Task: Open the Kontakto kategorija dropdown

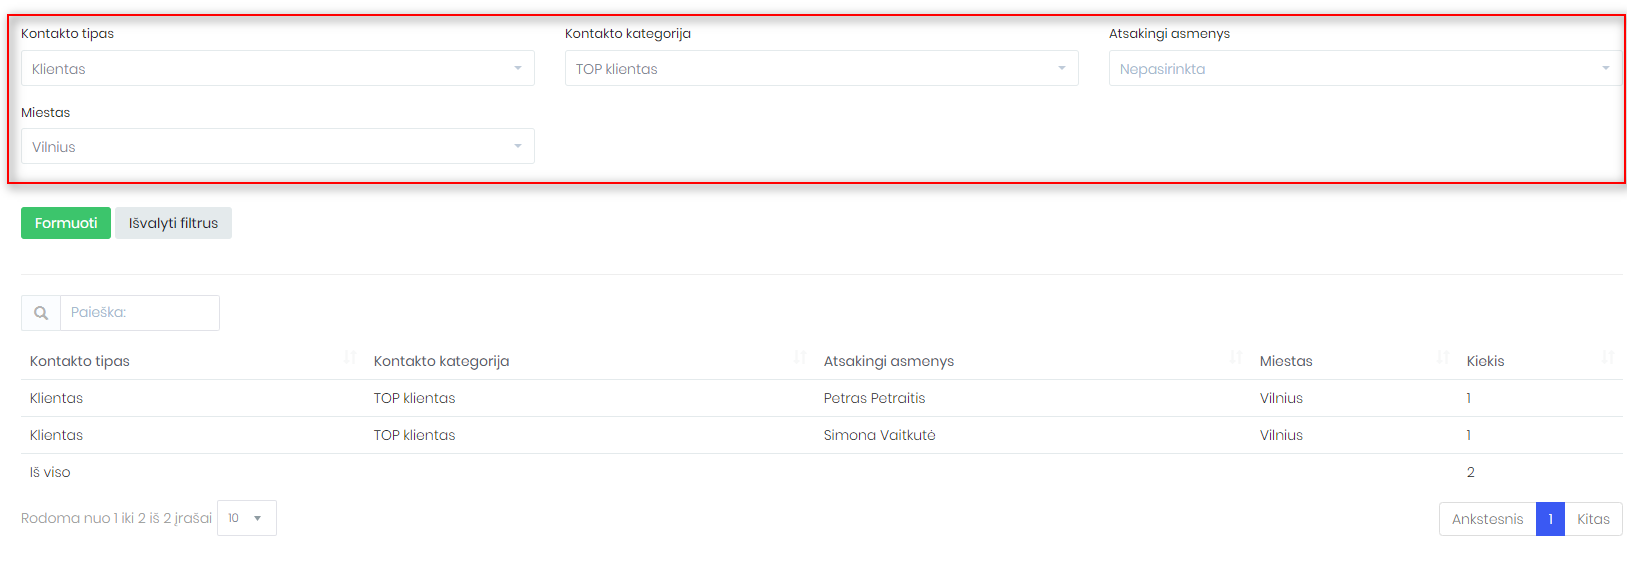Action: 822,68
